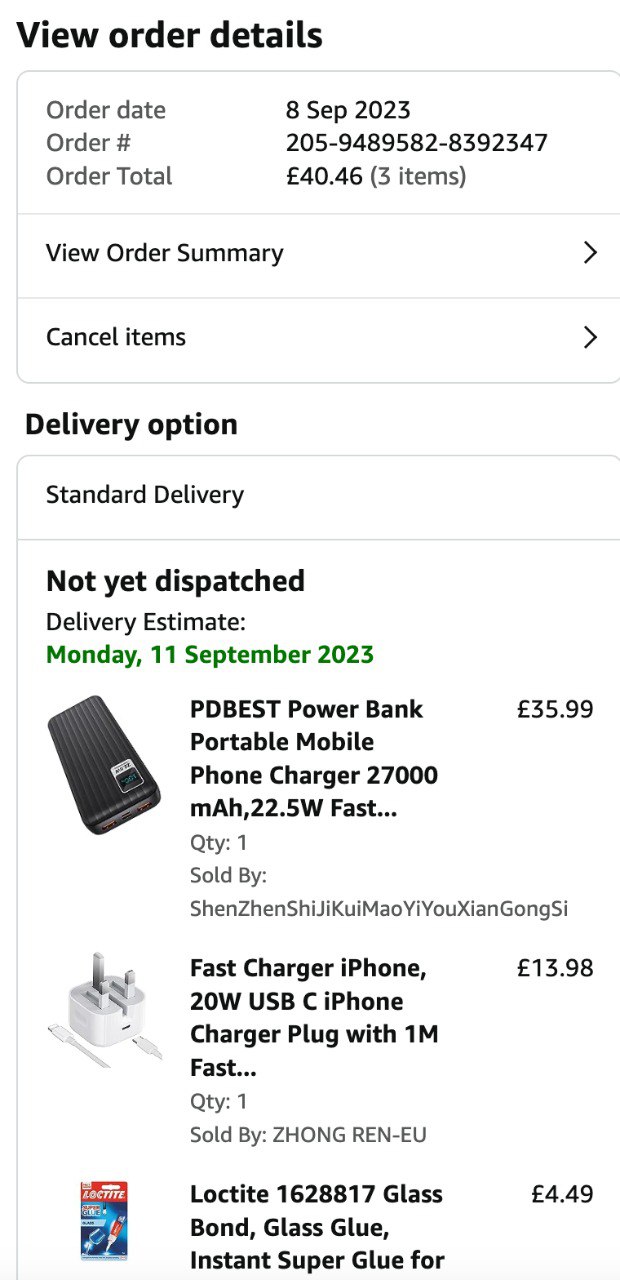Open the View Order Summary chevron arrow
The image size is (620, 1280).
590,253
